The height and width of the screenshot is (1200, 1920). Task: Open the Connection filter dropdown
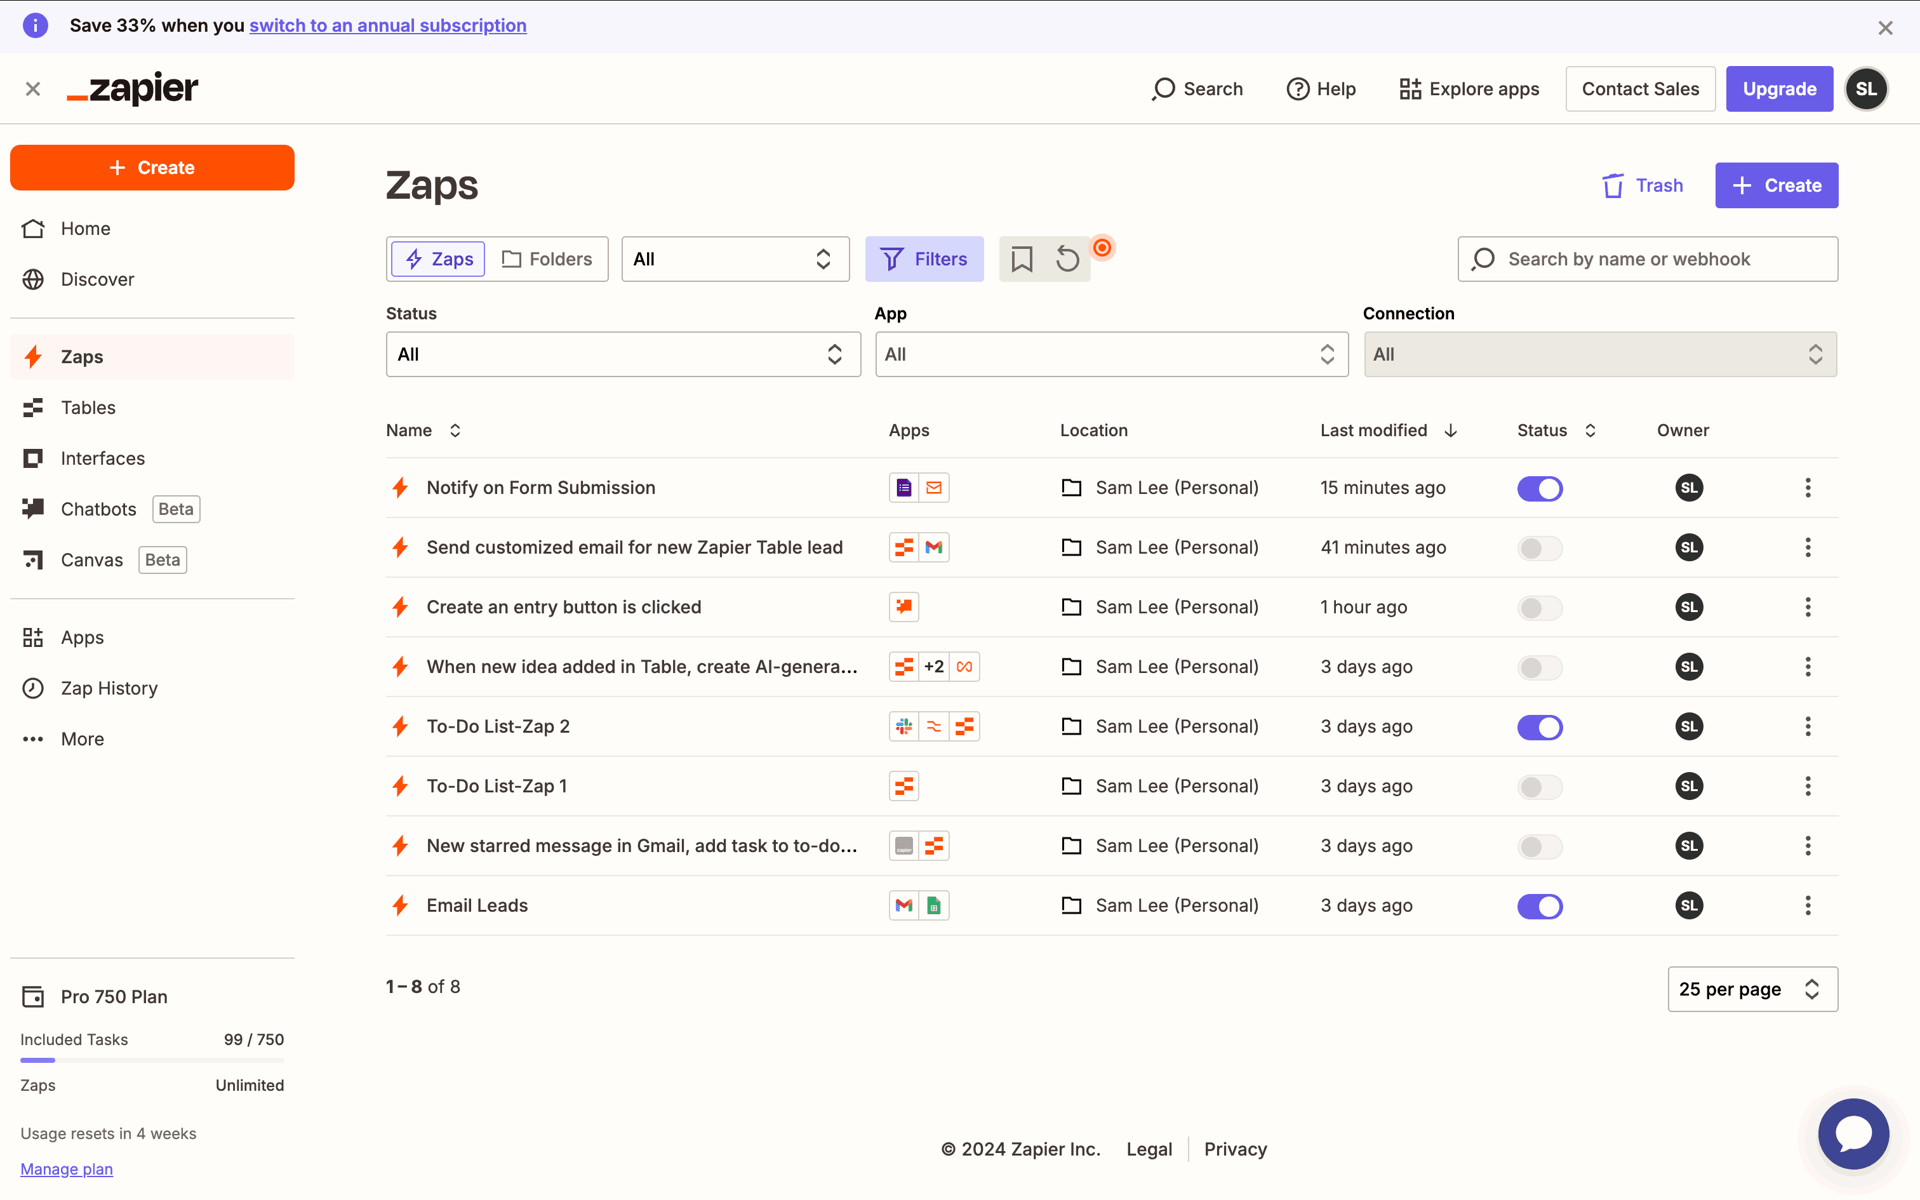(x=1600, y=354)
